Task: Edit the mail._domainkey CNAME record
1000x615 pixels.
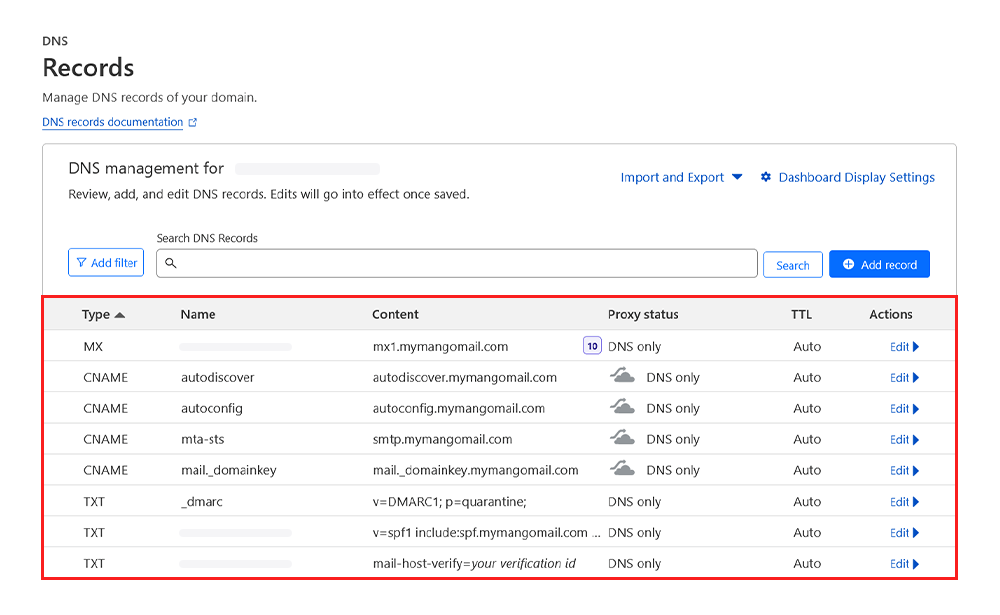Action: click(904, 471)
